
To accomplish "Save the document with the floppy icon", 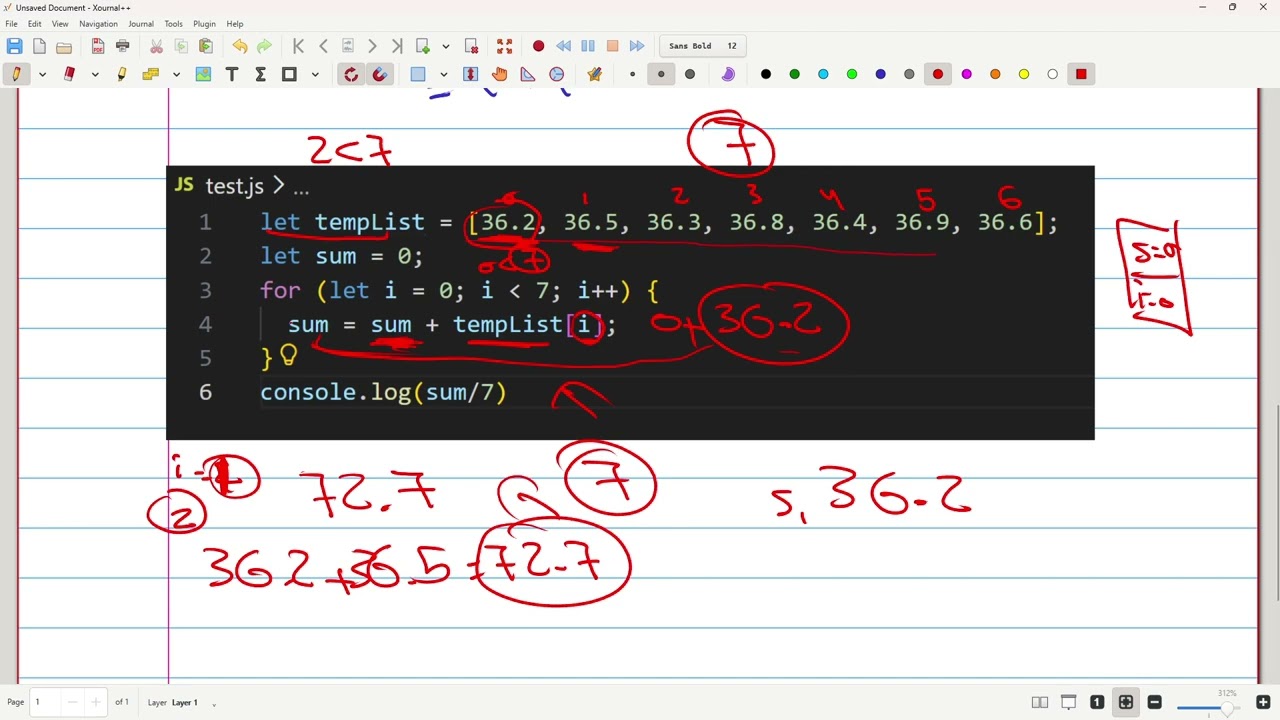I will pyautogui.click(x=14, y=46).
